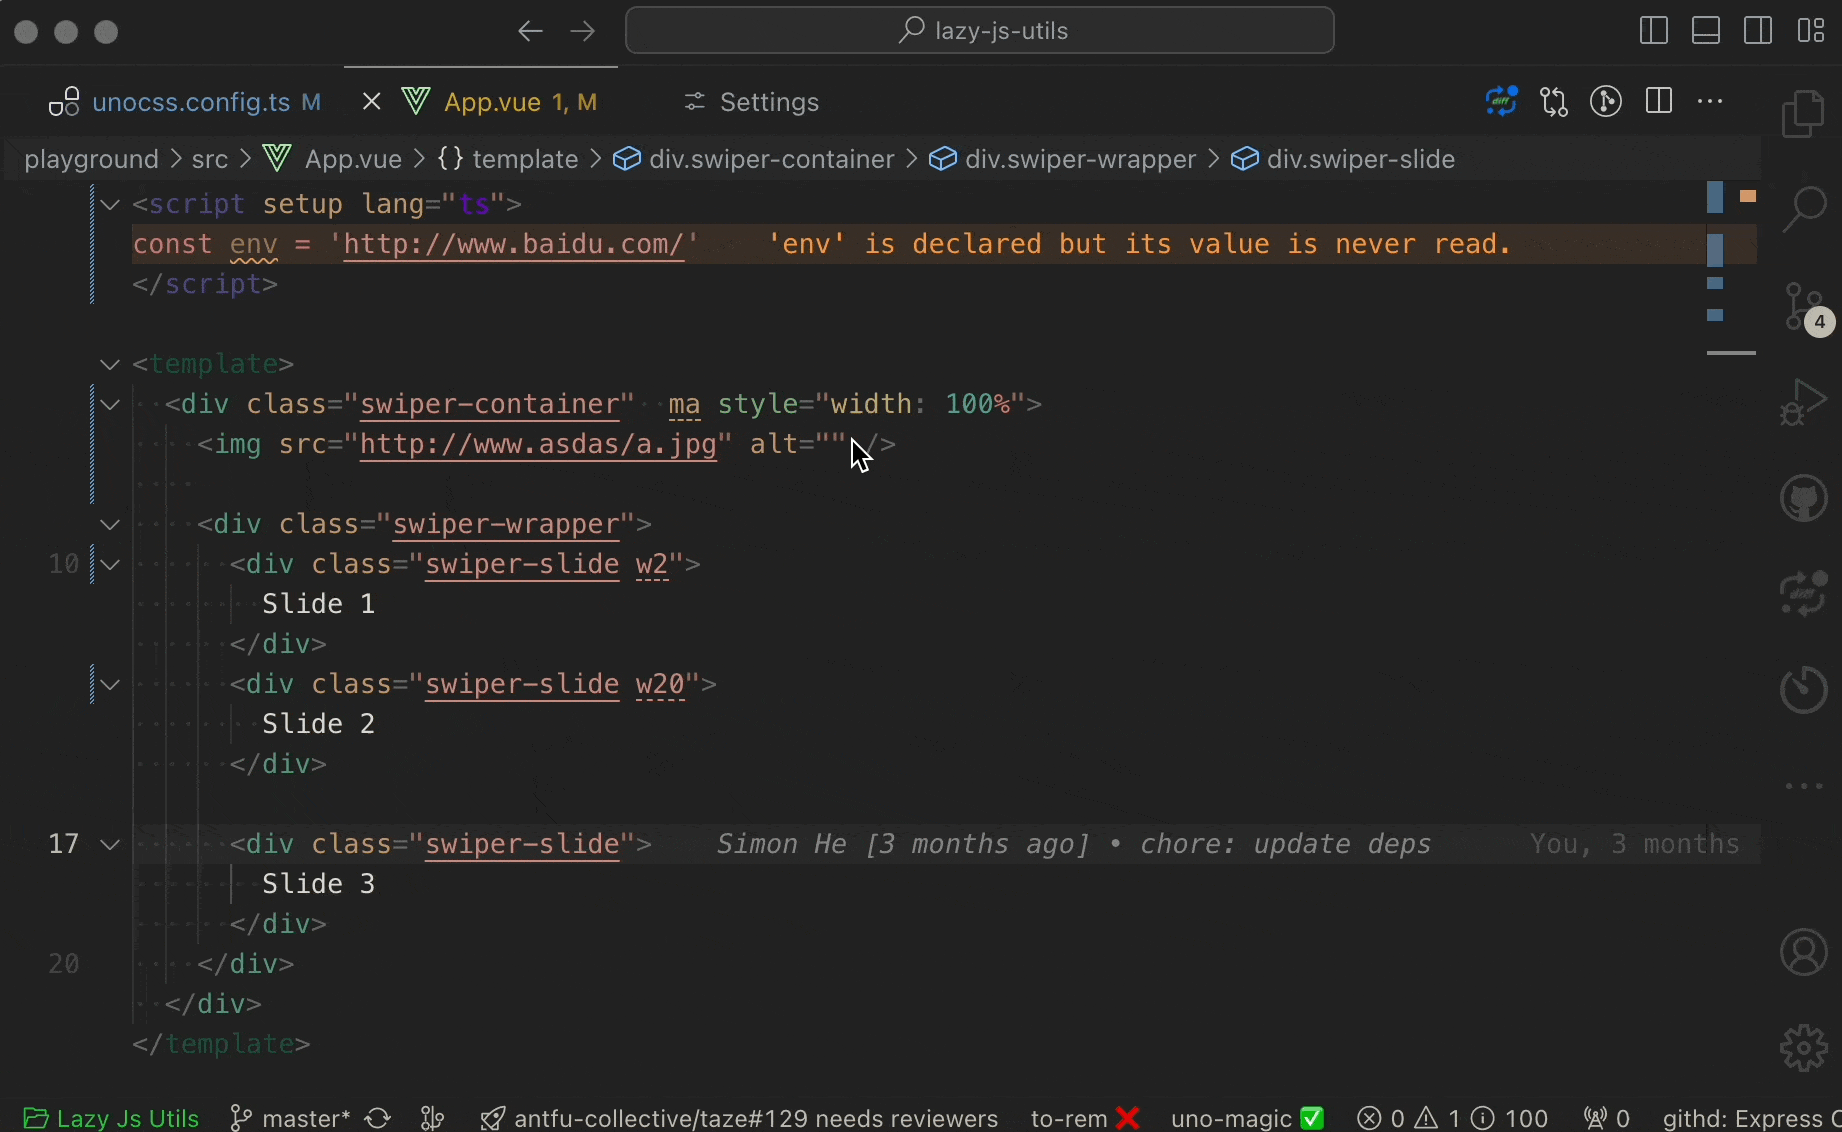This screenshot has width=1842, height=1132.
Task: Click the Simon He blame annotation on line 17
Action: 1074,844
